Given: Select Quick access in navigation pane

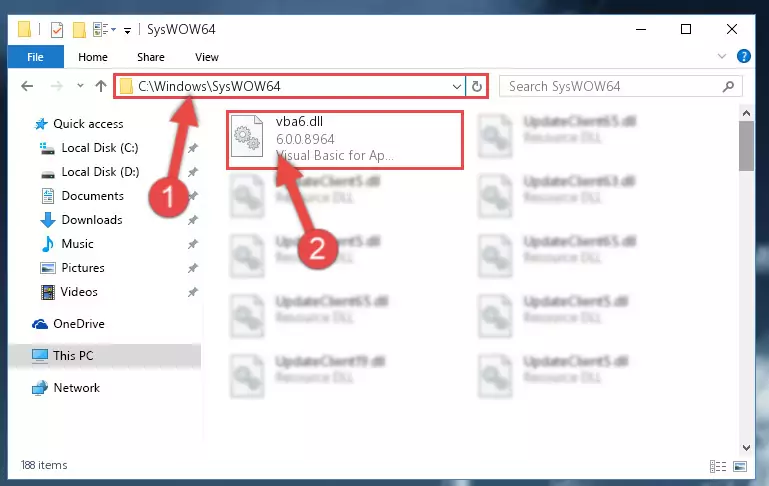Looking at the screenshot, I should 88,124.
